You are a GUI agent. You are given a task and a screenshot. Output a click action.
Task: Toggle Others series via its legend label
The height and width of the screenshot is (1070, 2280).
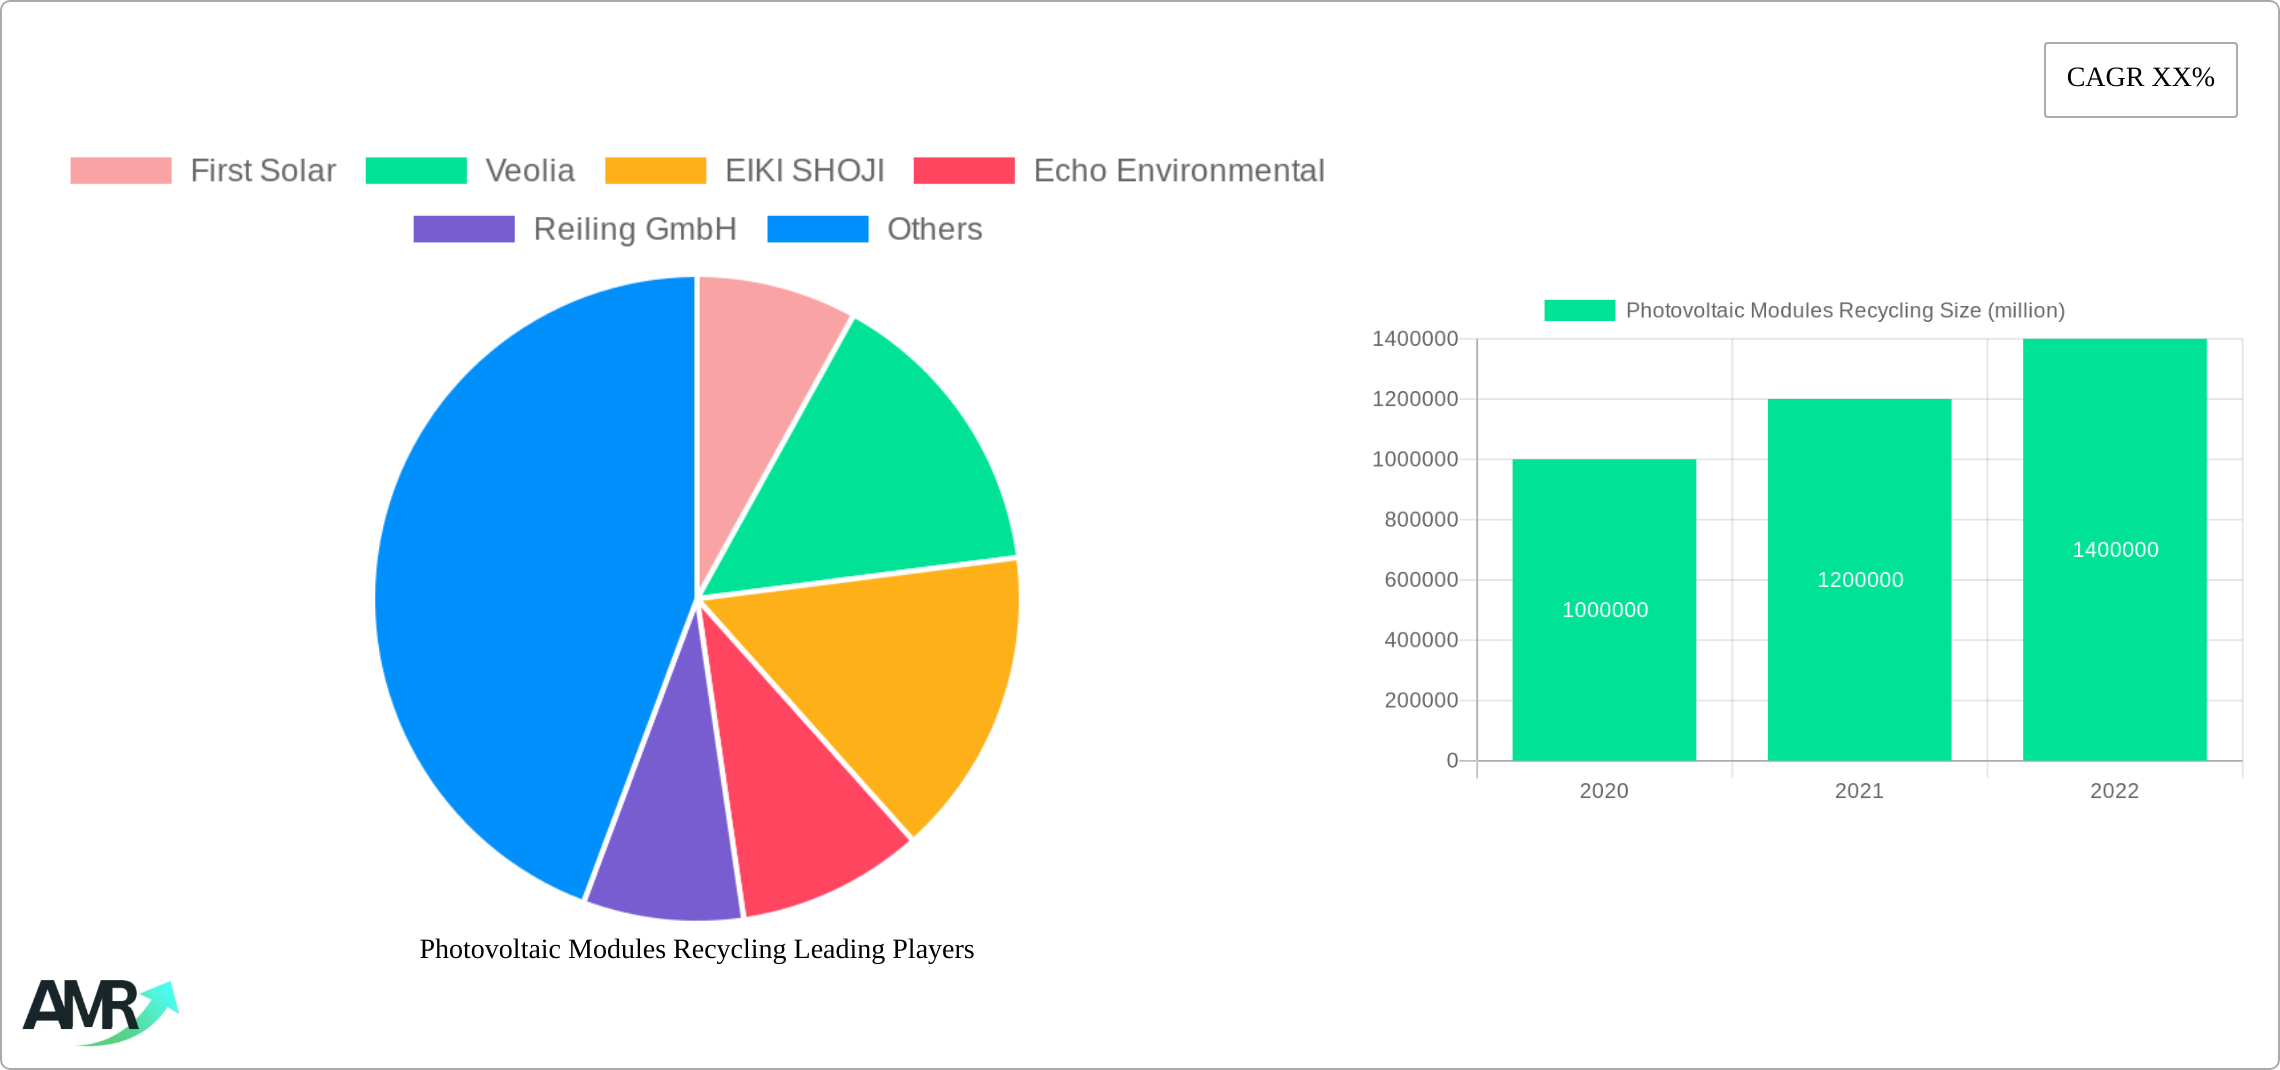[x=934, y=229]
